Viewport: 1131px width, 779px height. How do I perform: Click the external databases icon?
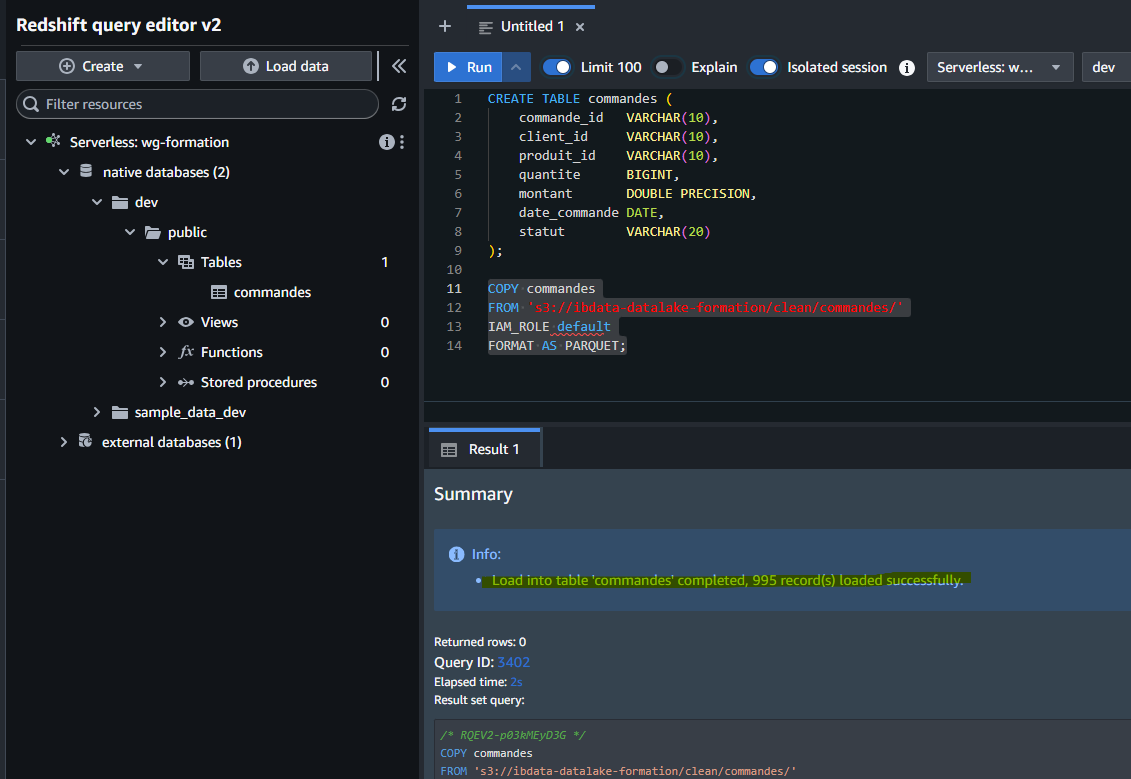coord(85,441)
